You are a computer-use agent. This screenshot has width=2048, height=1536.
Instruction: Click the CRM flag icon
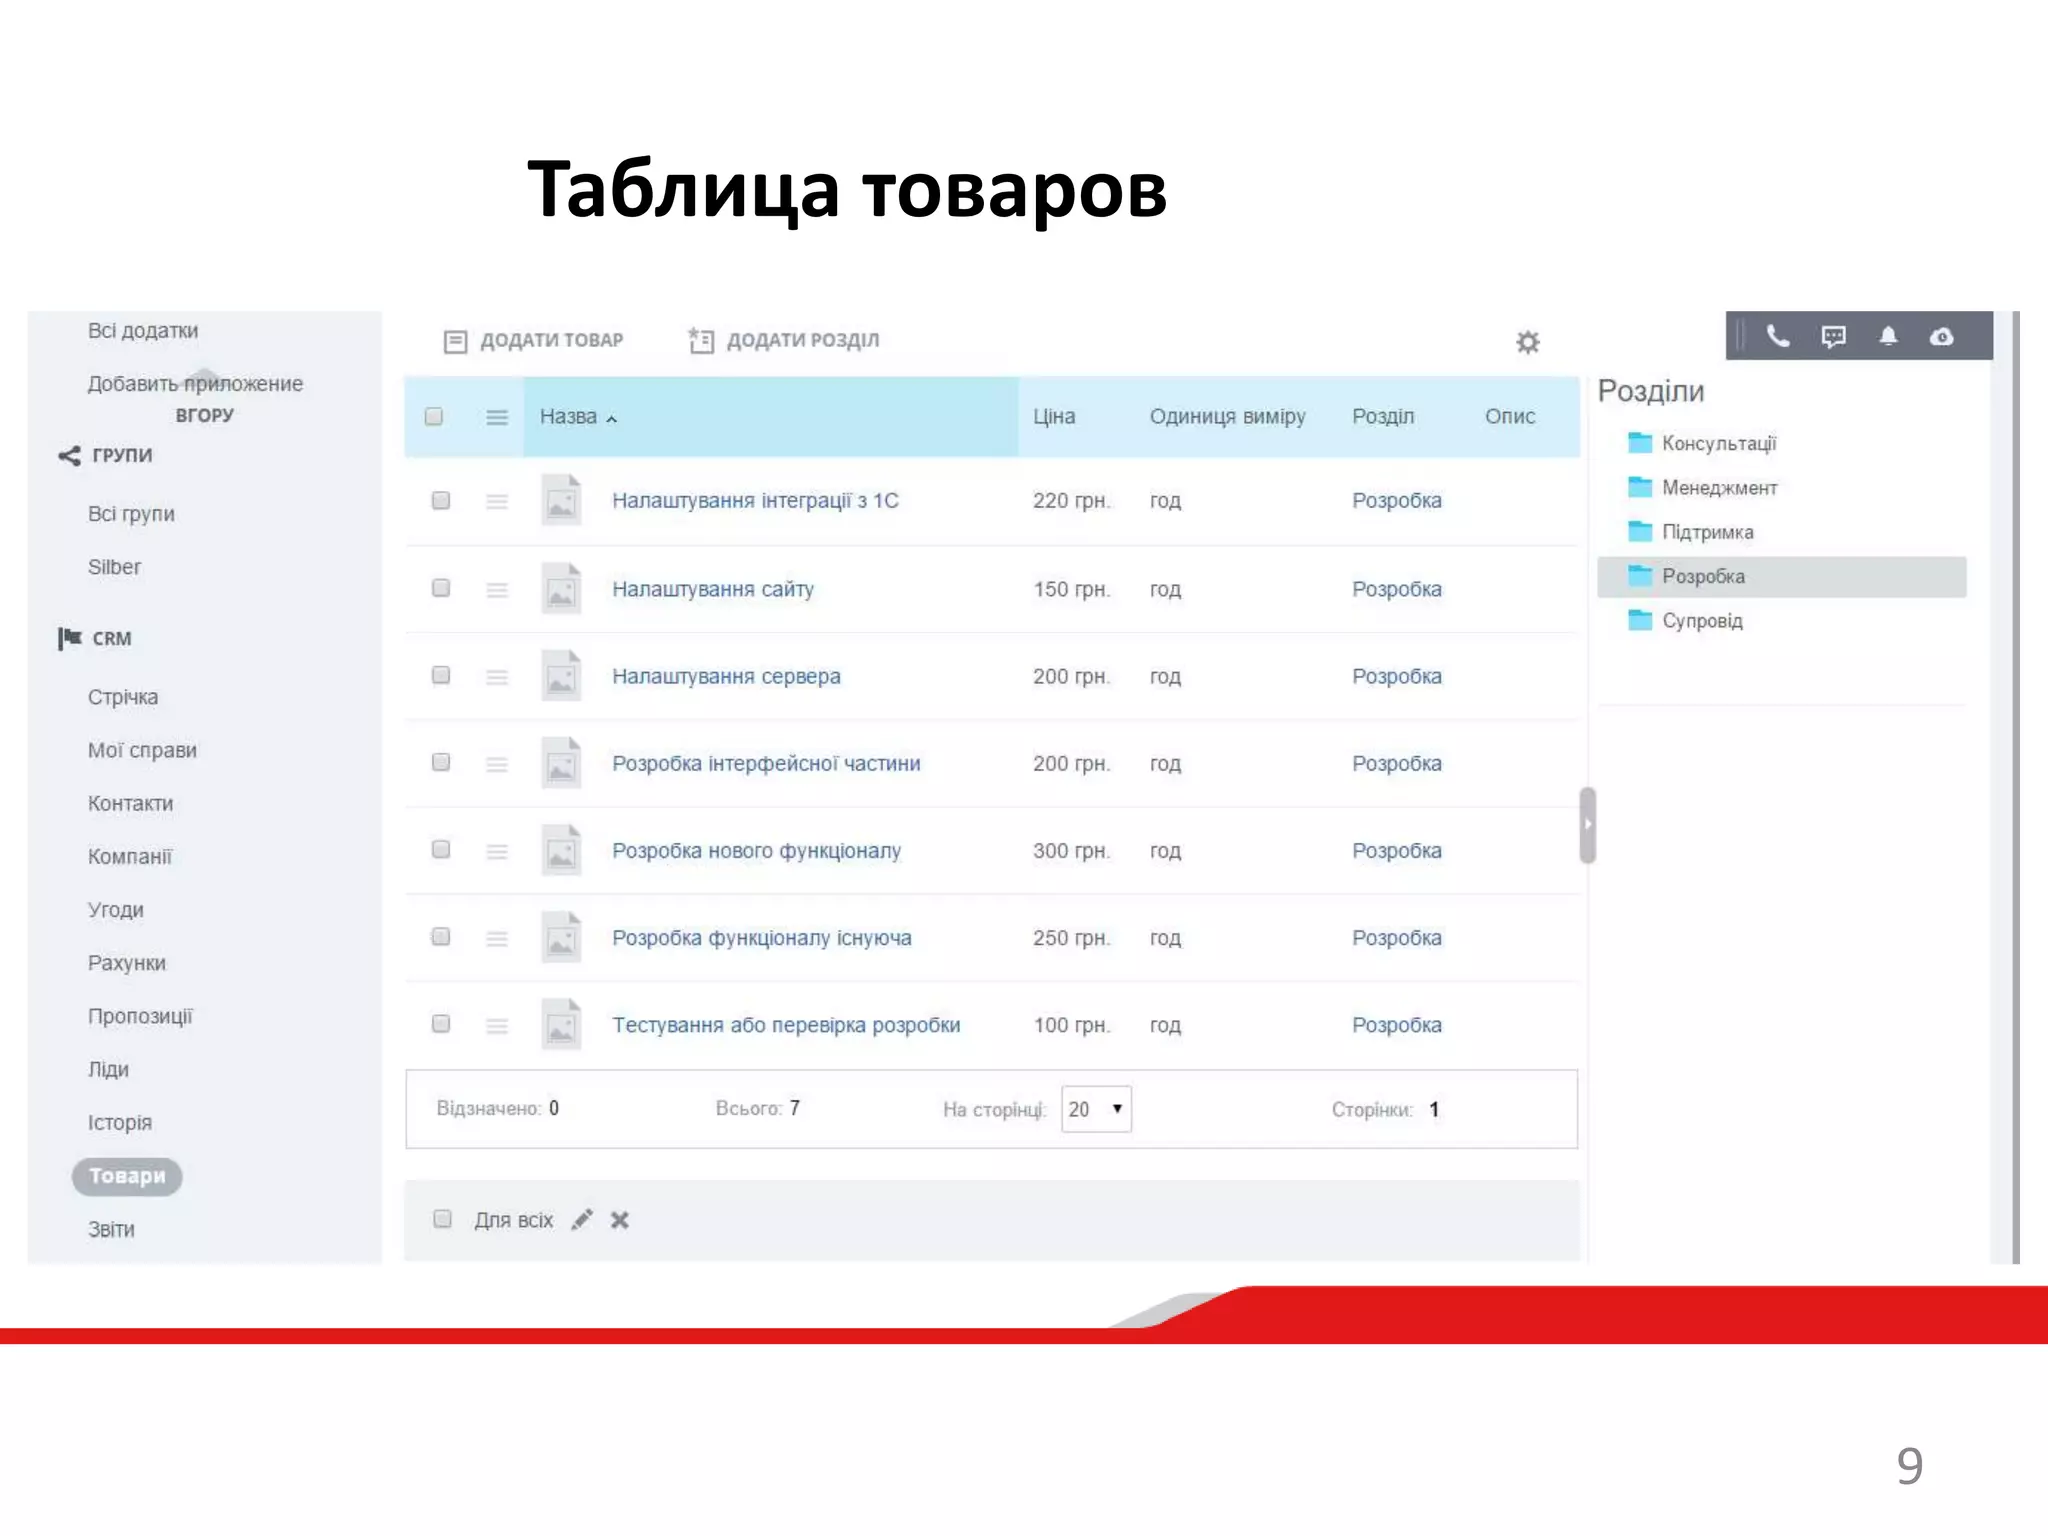click(x=69, y=638)
